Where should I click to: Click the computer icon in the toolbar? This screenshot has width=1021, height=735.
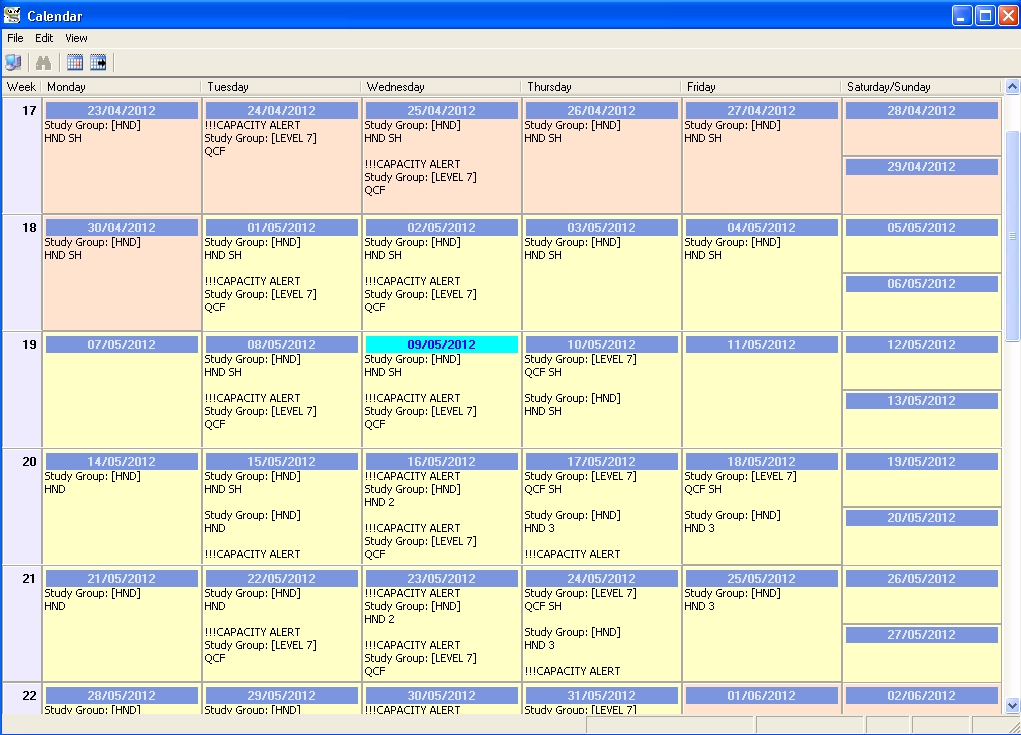pyautogui.click(x=13, y=62)
